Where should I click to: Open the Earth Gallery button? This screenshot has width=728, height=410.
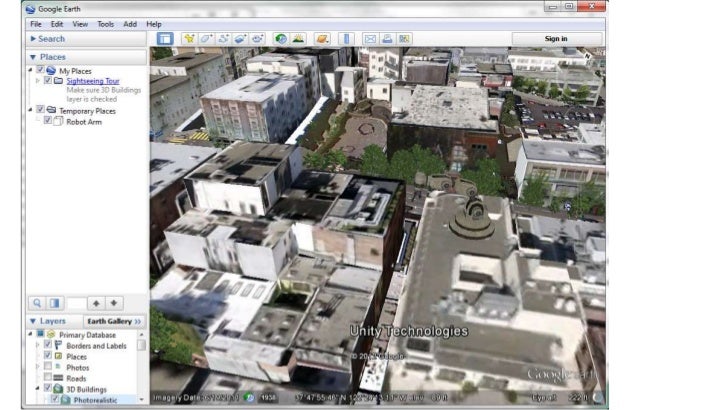pyautogui.click(x=114, y=321)
